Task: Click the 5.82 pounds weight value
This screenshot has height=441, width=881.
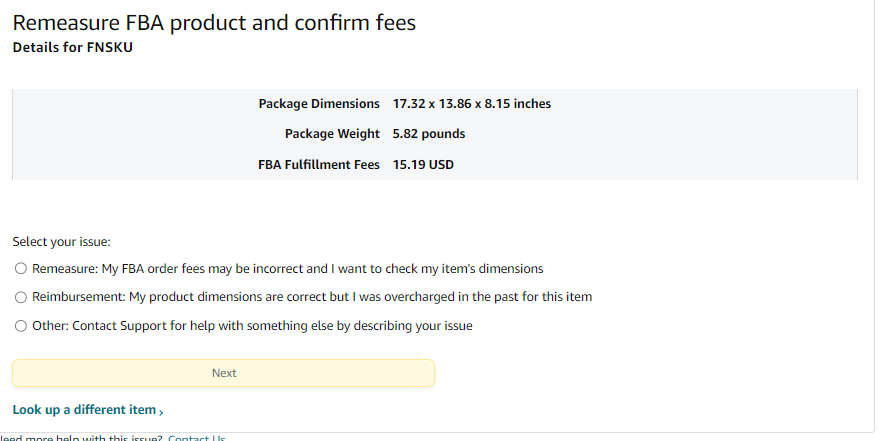Action: point(429,134)
